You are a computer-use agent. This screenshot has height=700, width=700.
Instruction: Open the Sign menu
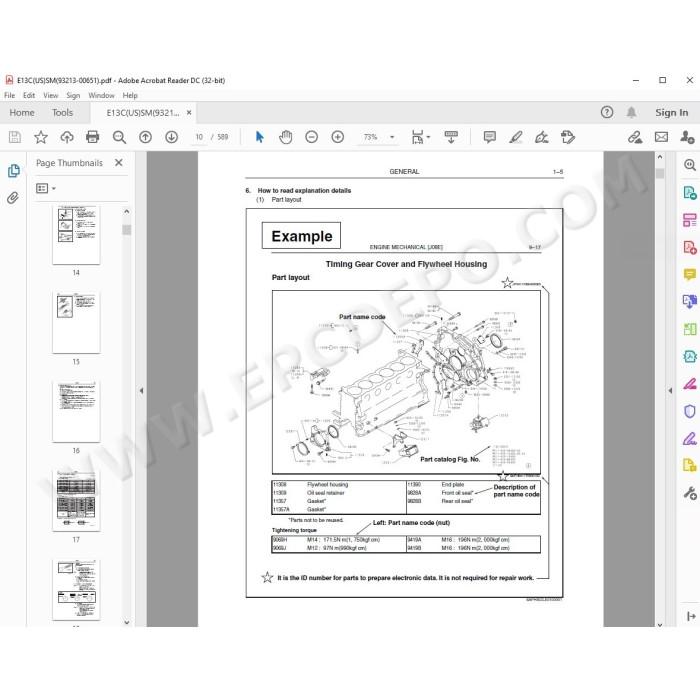point(73,96)
